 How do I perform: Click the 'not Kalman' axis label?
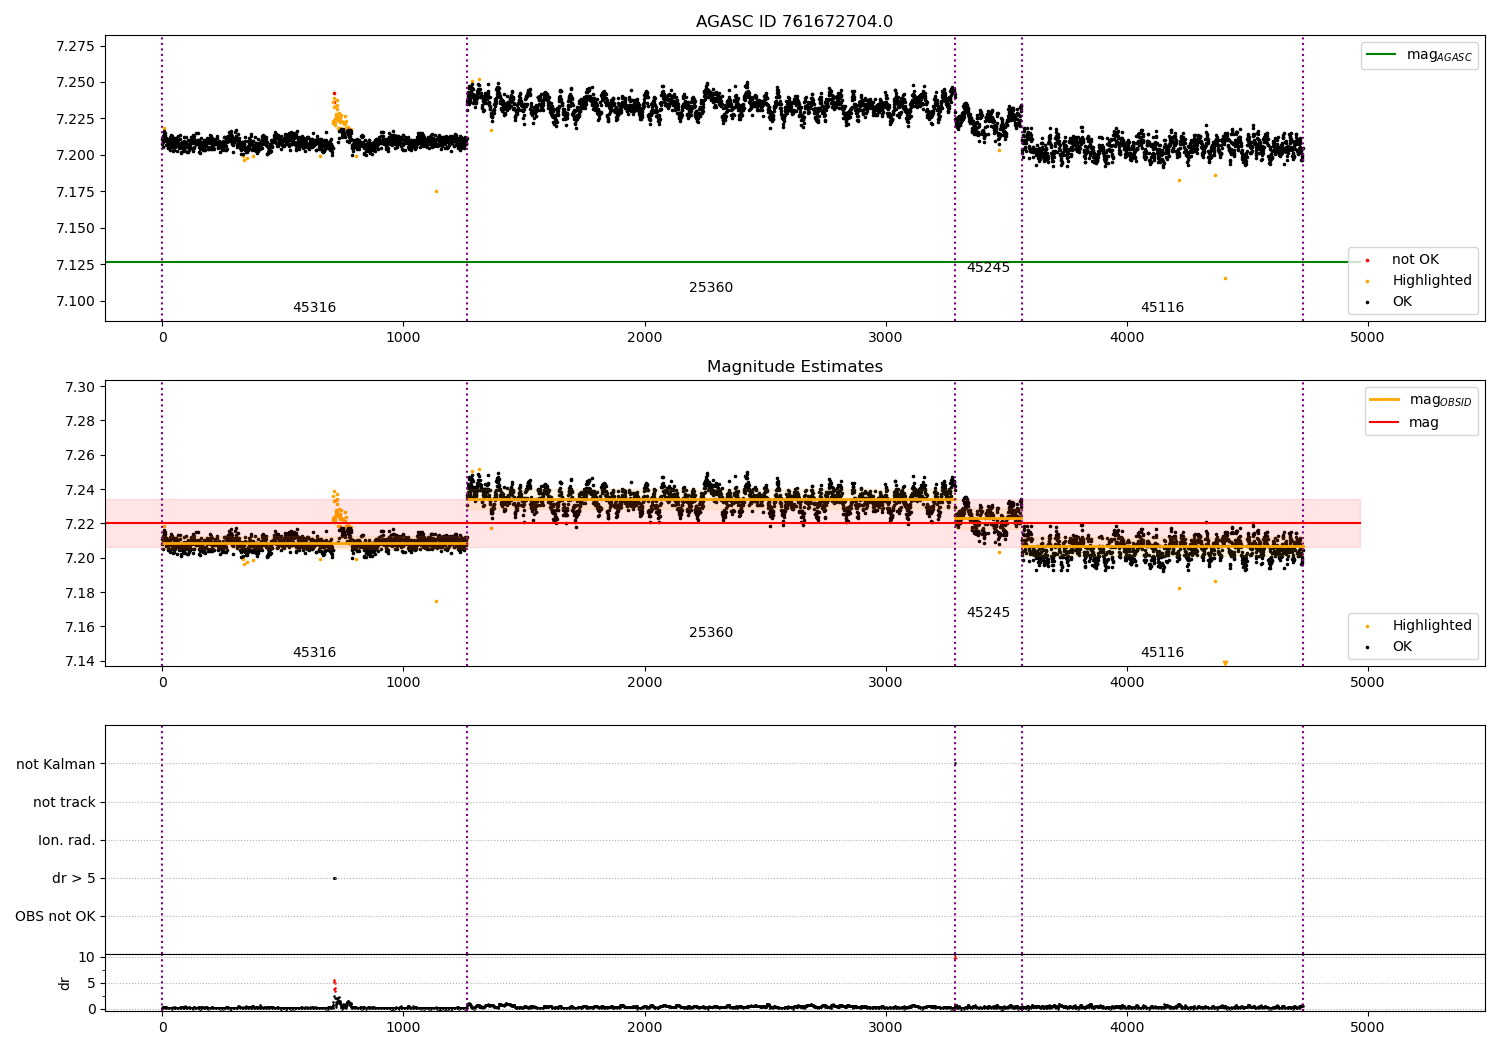[x=56, y=765]
